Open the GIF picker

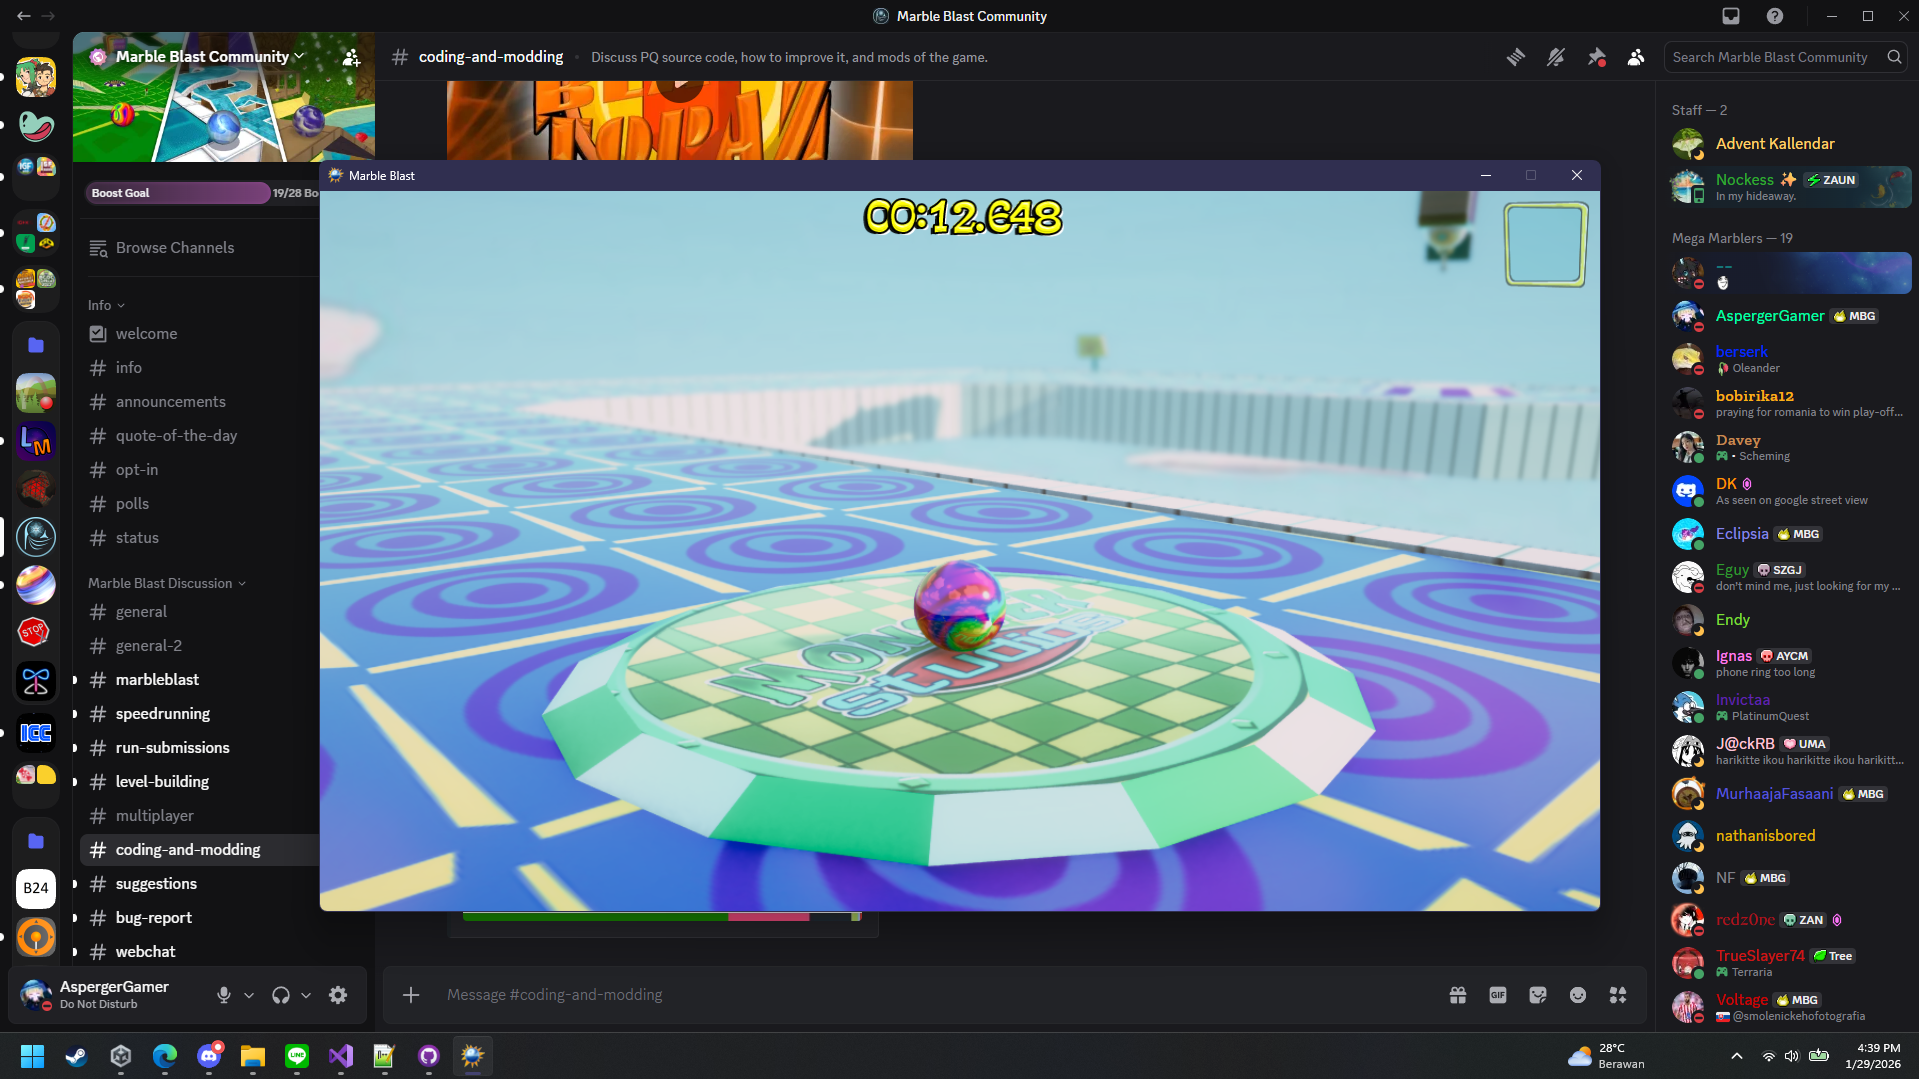(1498, 995)
